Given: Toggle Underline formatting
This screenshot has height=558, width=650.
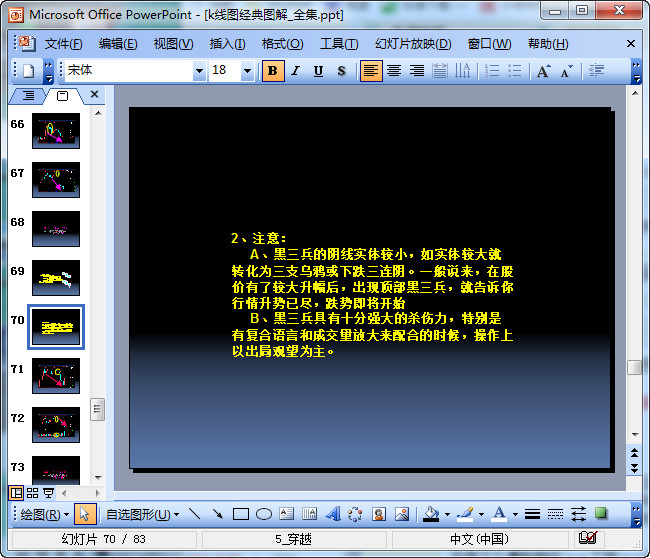Looking at the screenshot, I should click(x=318, y=71).
